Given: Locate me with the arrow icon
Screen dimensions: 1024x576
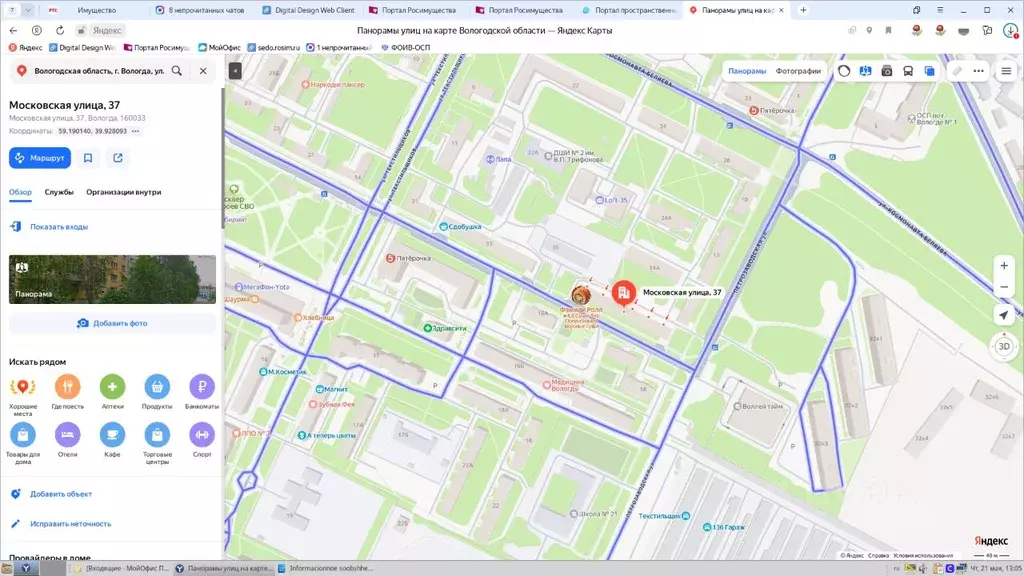Looking at the screenshot, I should point(1004,315).
